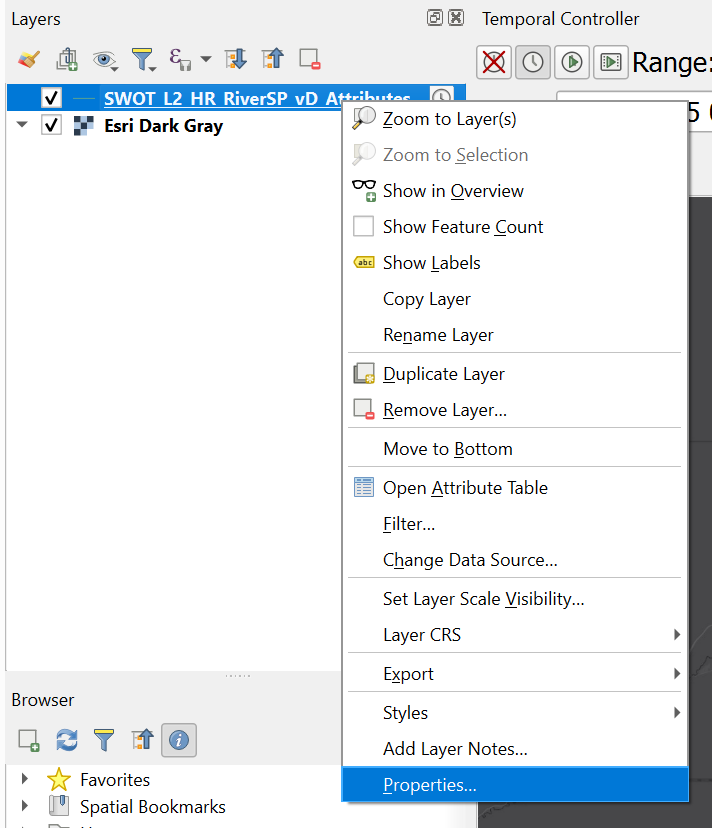Click Expand All icon in Layers toolbar
The image size is (712, 828).
236,59
